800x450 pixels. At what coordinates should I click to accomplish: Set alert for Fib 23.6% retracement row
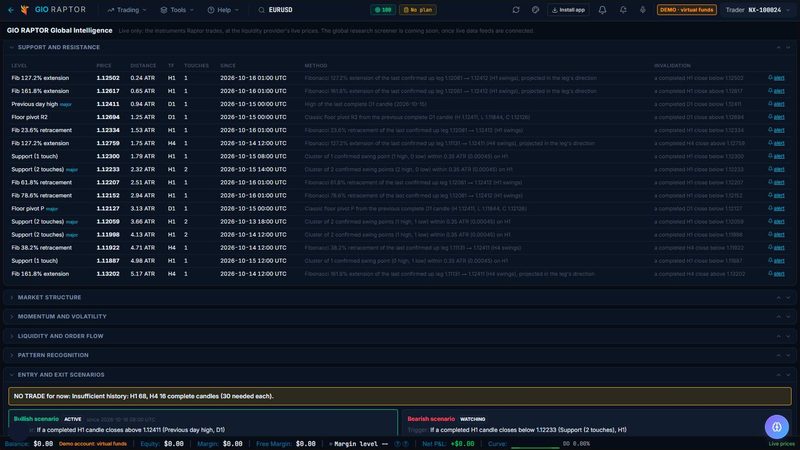tap(776, 130)
